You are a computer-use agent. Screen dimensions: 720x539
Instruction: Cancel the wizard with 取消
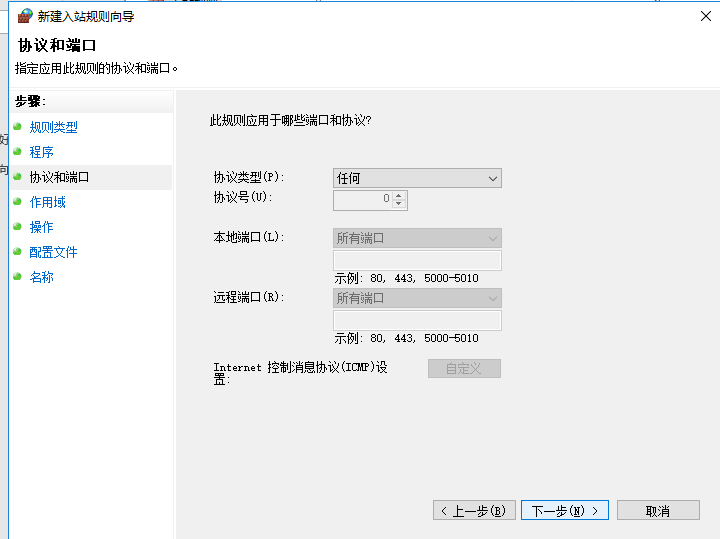click(x=657, y=510)
